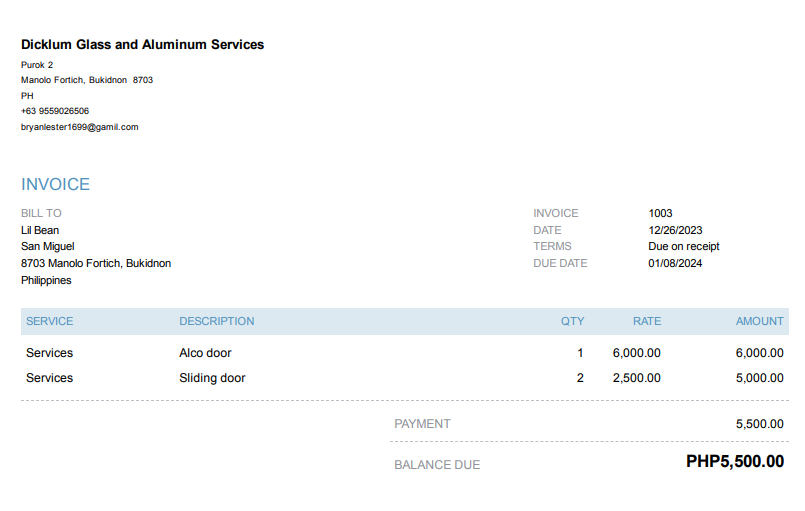The height and width of the screenshot is (511, 805).
Task: Select the Sliding door description
Action: tap(212, 378)
